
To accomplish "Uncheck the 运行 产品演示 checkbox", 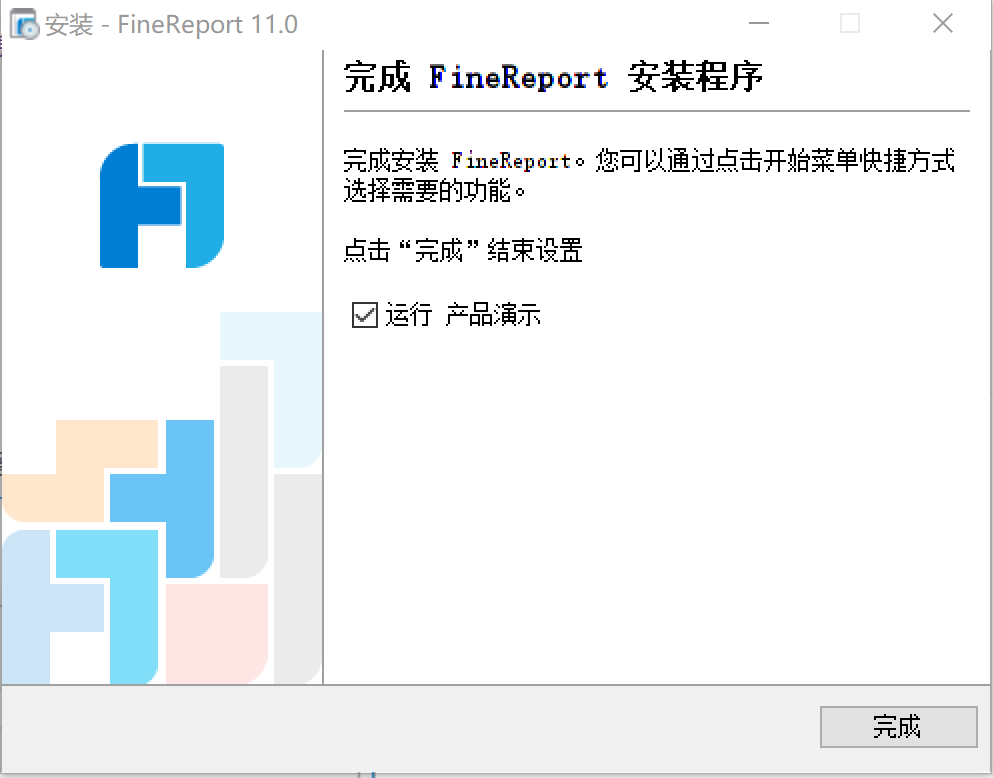I will click(x=365, y=315).
